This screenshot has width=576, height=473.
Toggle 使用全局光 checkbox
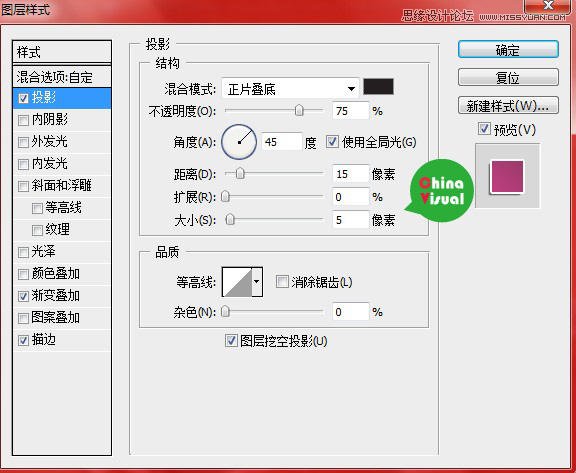coord(332,142)
